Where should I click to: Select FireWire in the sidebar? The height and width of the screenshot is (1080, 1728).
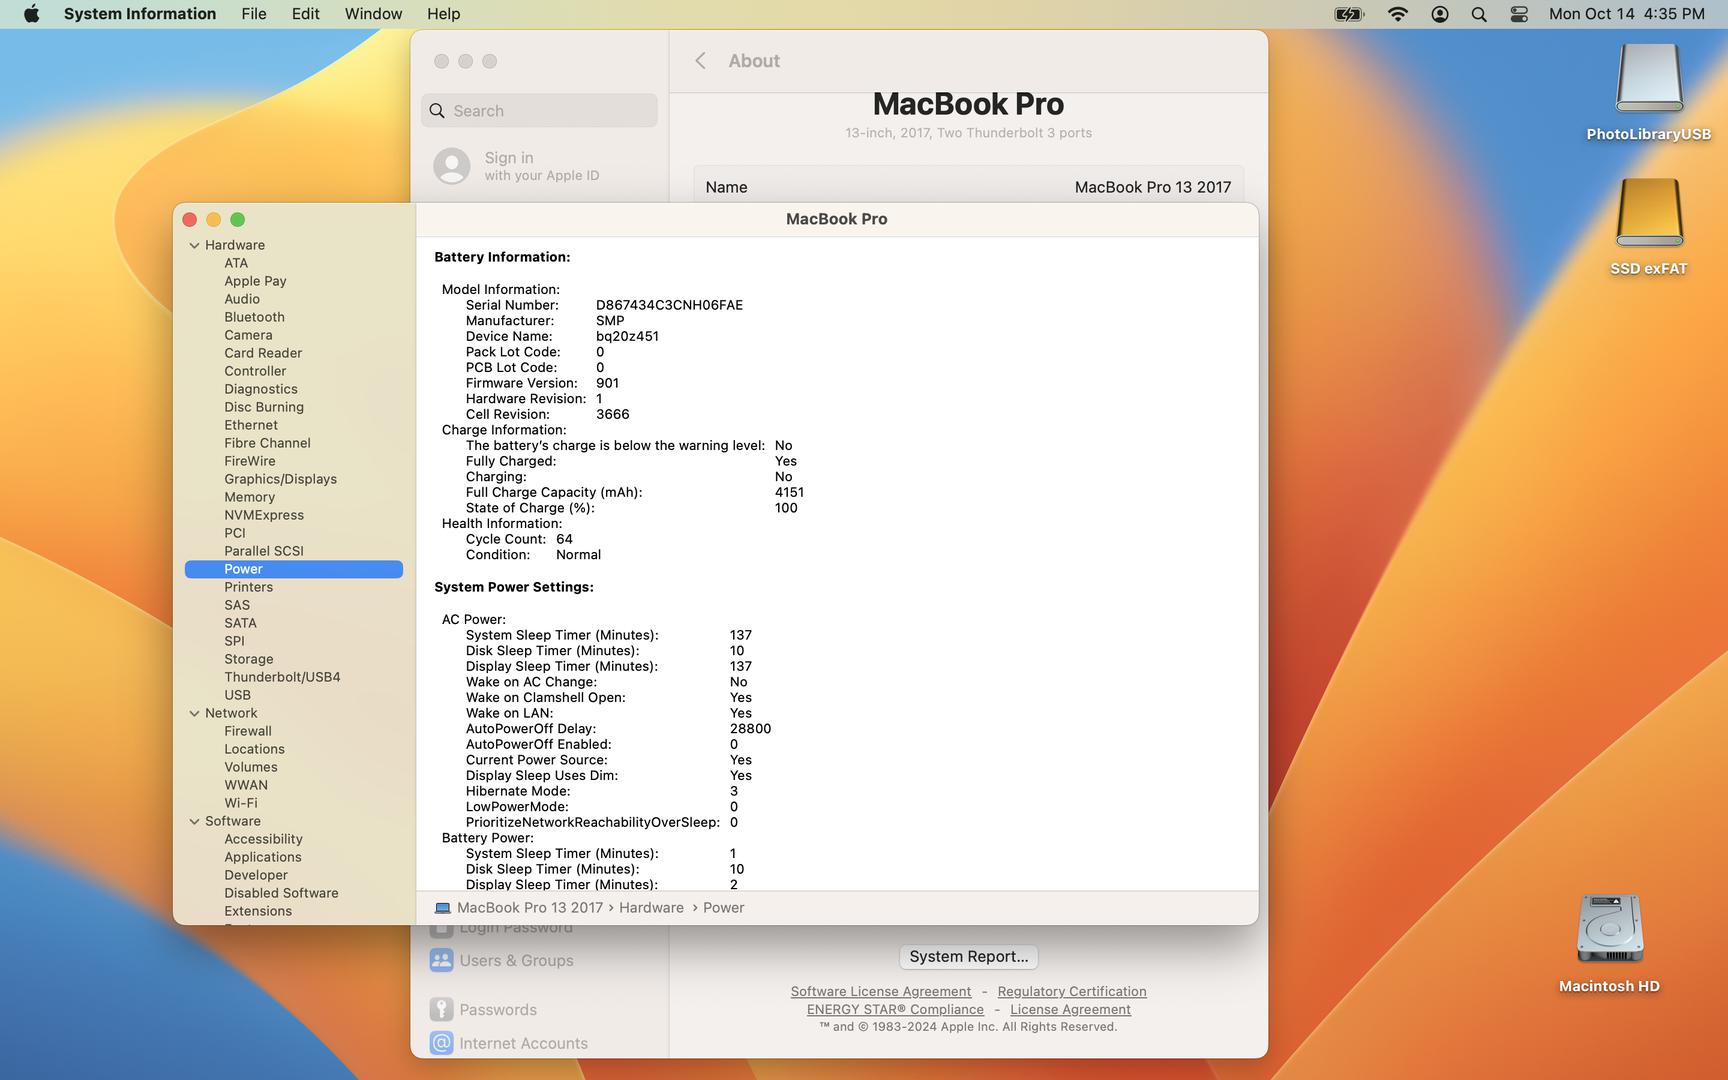pos(250,461)
